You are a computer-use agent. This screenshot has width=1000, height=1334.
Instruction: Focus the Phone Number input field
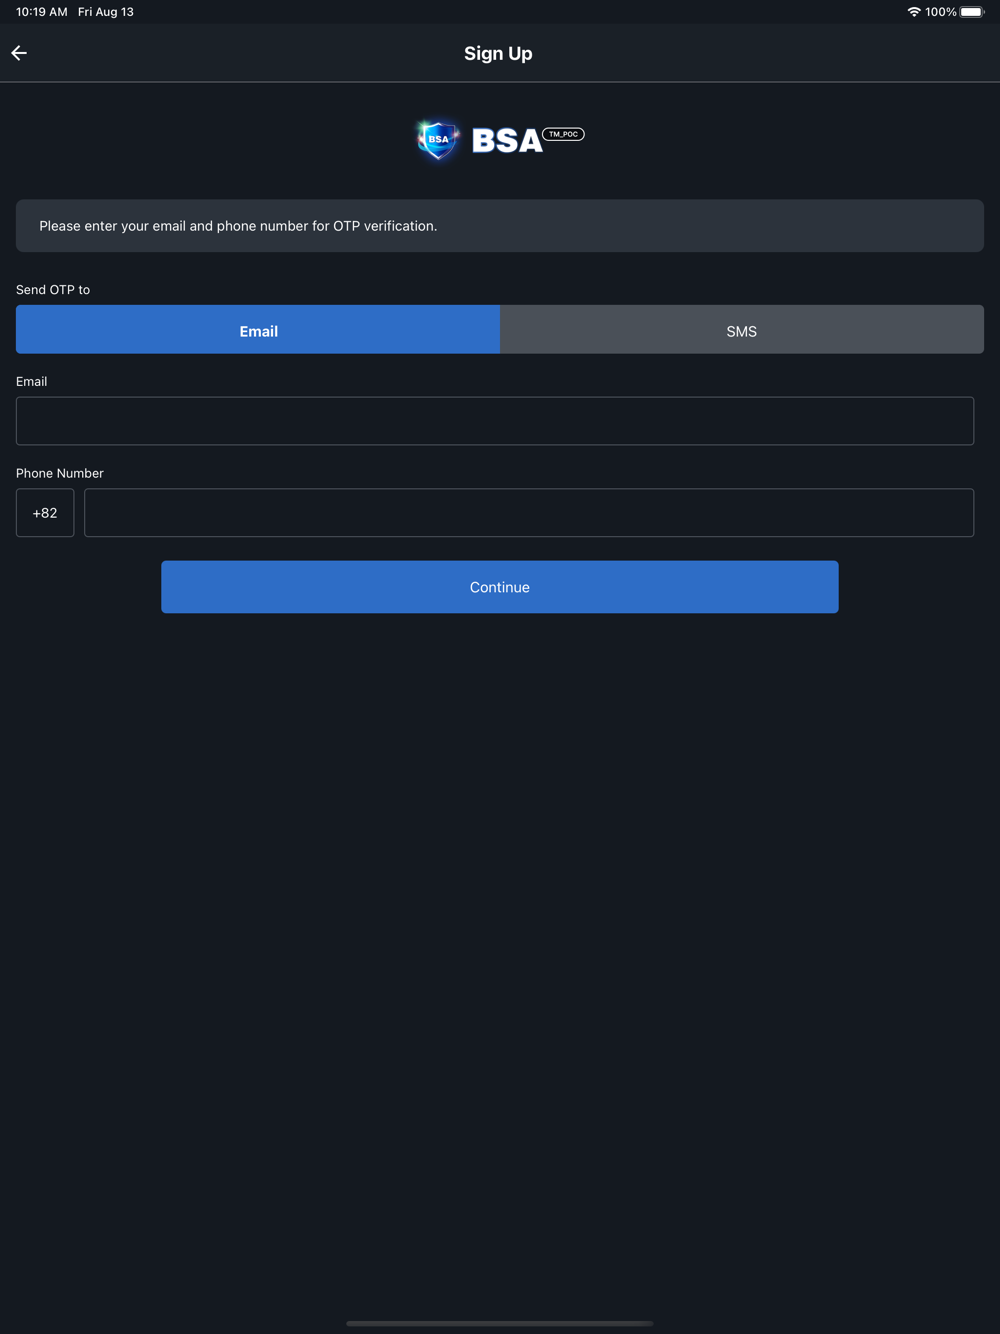(529, 513)
